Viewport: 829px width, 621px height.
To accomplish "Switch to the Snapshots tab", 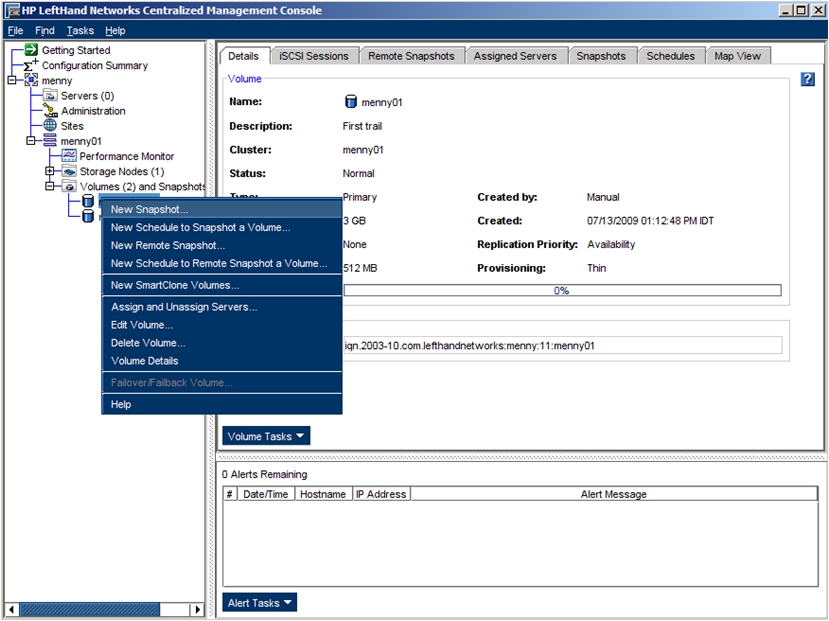I will [x=601, y=56].
